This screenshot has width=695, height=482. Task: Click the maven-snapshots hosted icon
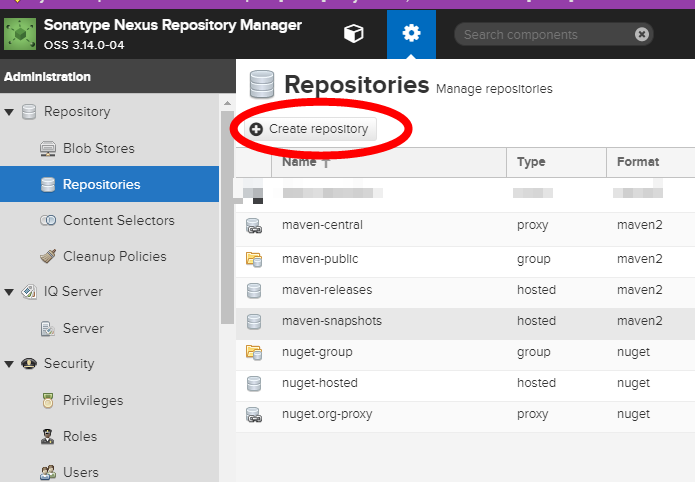(x=254, y=322)
